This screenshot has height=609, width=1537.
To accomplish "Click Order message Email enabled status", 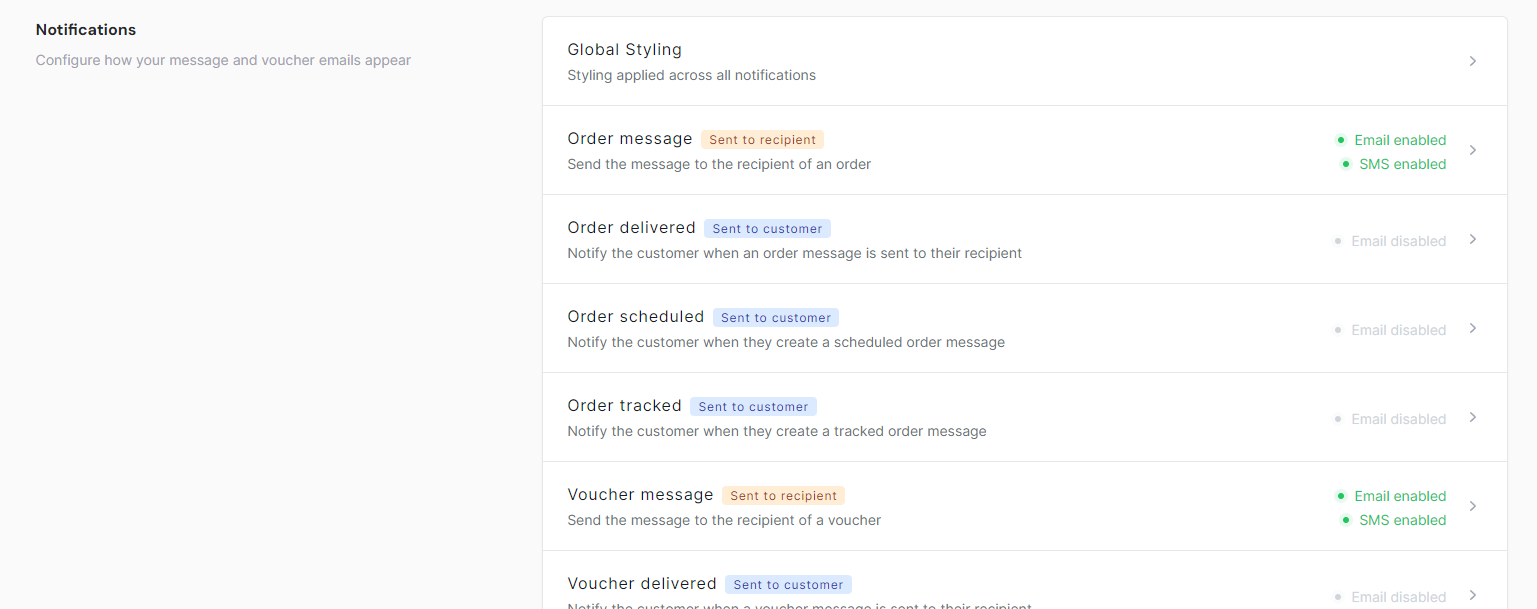I will click(x=1391, y=140).
